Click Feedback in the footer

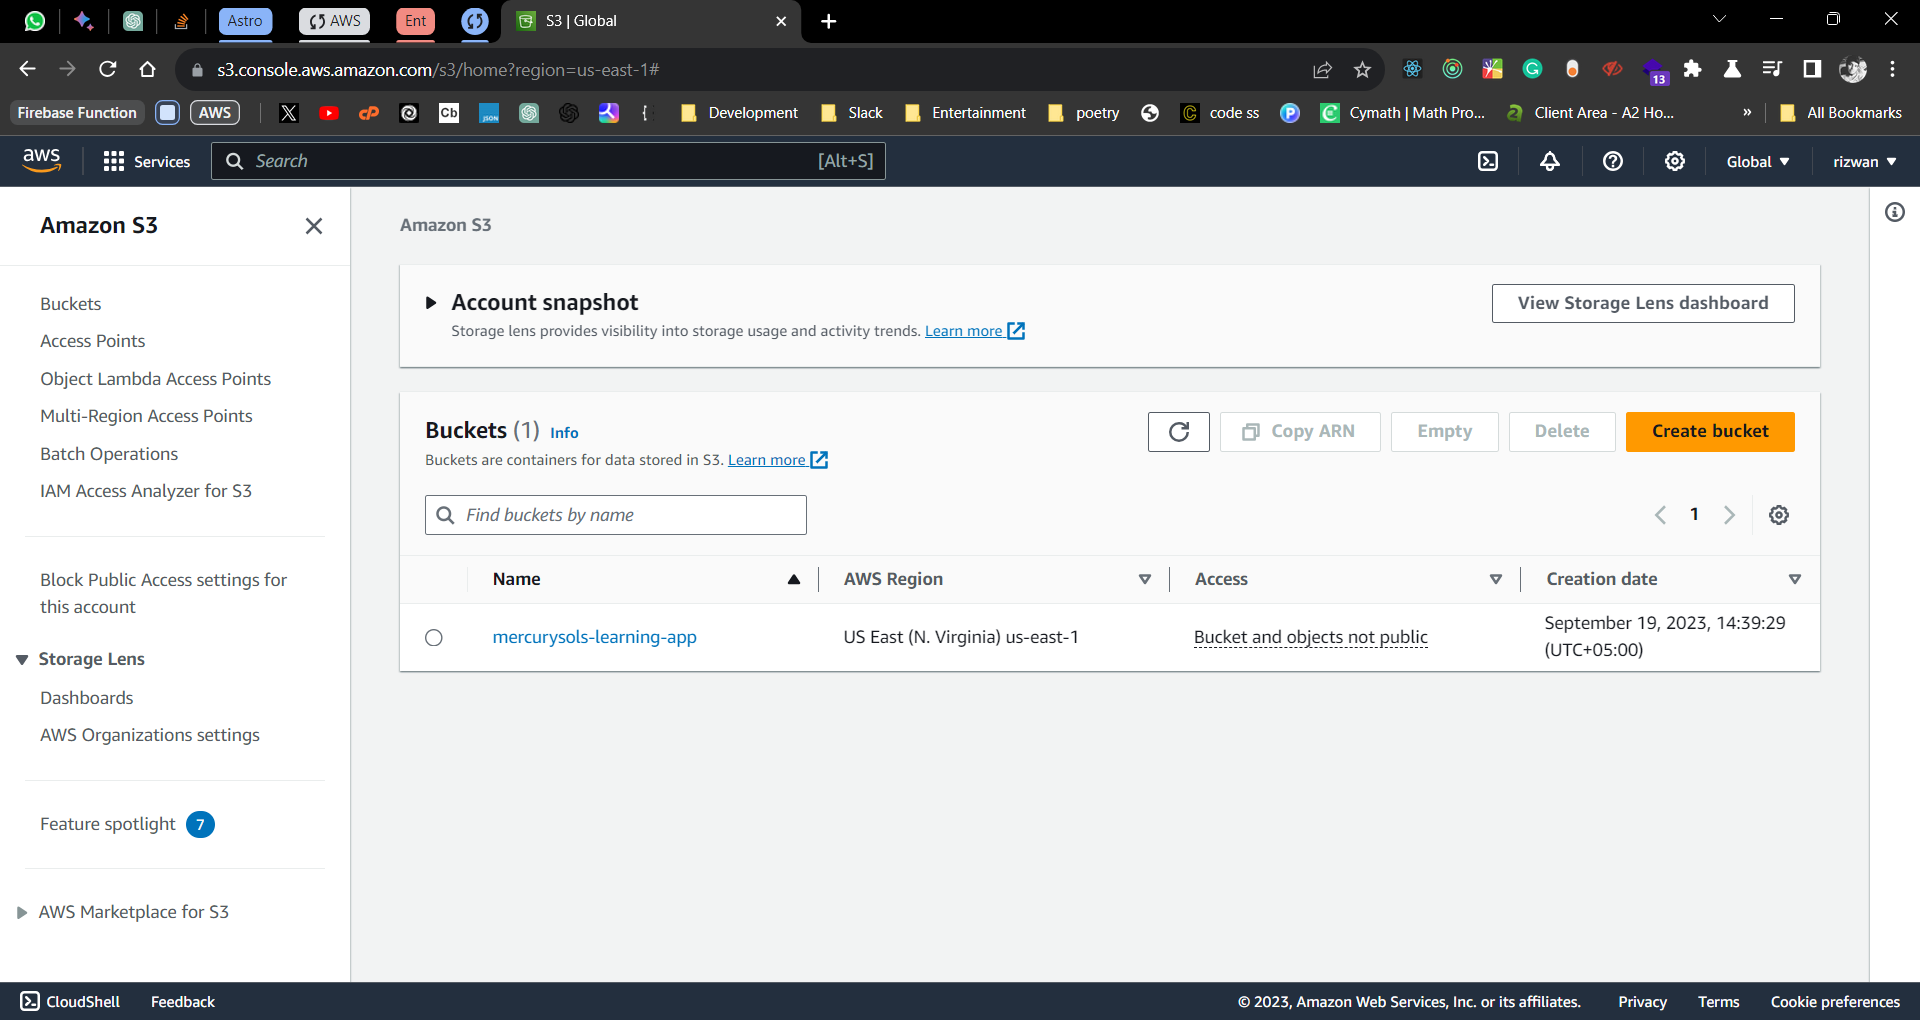click(183, 1002)
